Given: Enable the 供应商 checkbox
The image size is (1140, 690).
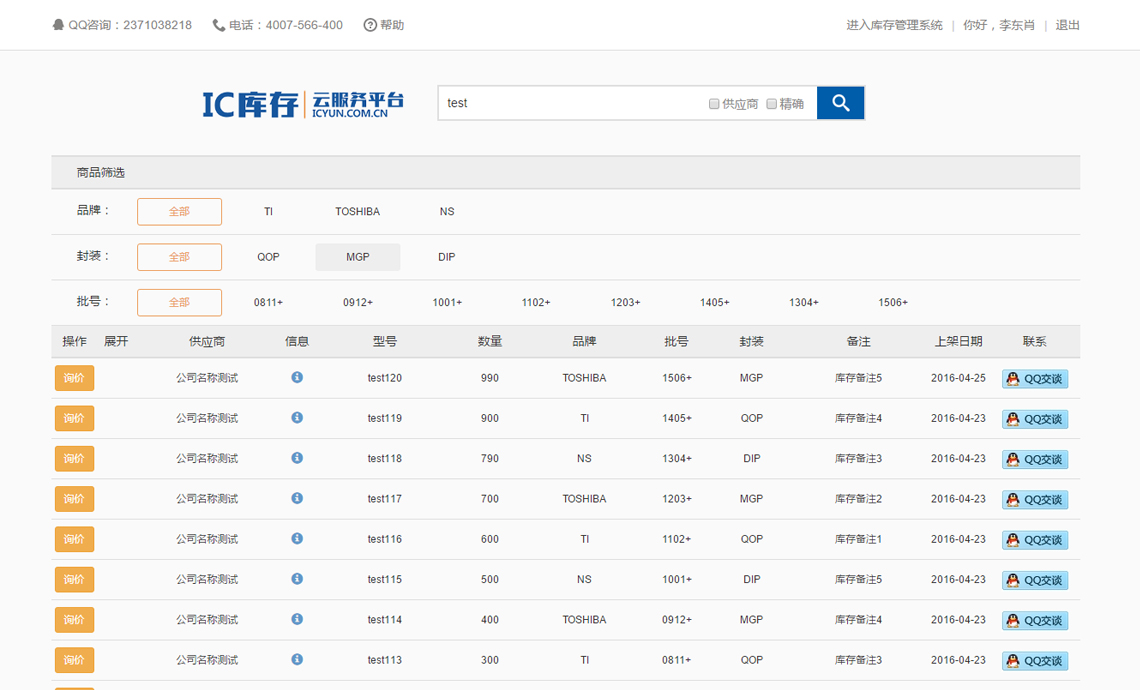Looking at the screenshot, I should point(714,104).
